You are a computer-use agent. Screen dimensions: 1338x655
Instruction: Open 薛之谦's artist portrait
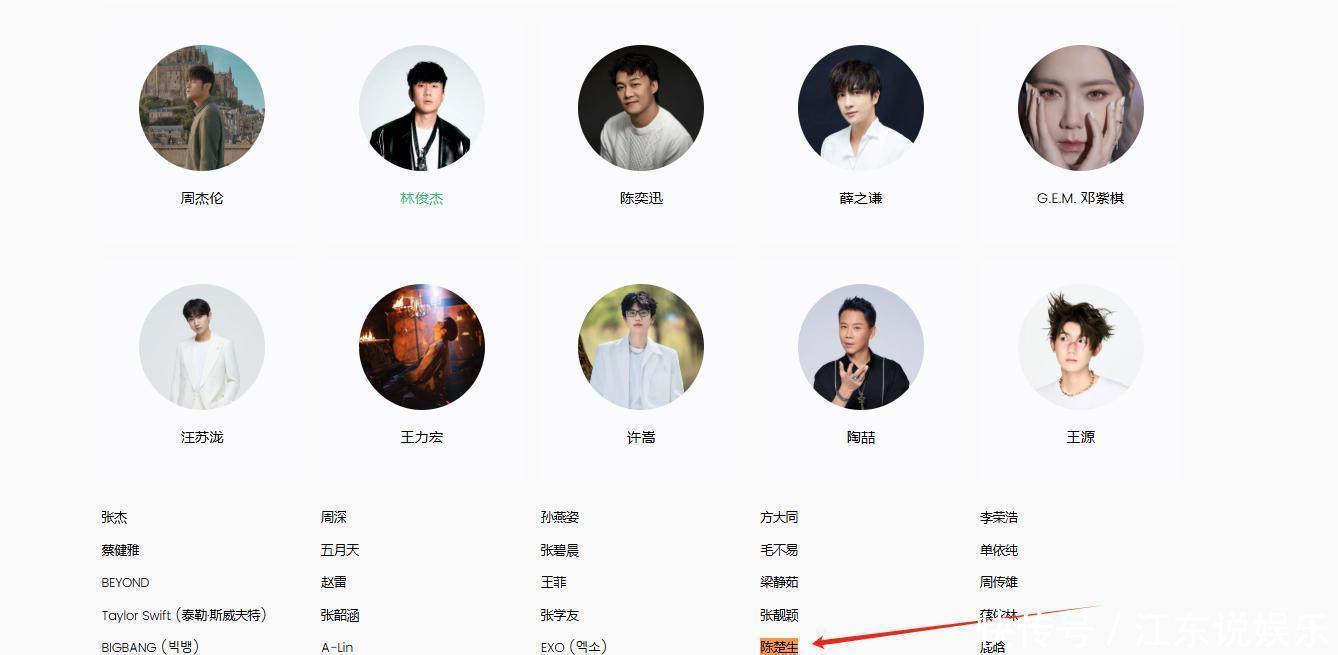click(861, 108)
